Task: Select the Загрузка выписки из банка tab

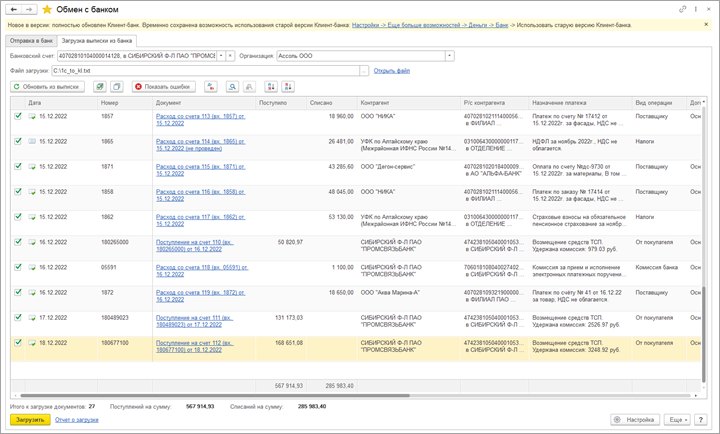Action: coord(98,40)
